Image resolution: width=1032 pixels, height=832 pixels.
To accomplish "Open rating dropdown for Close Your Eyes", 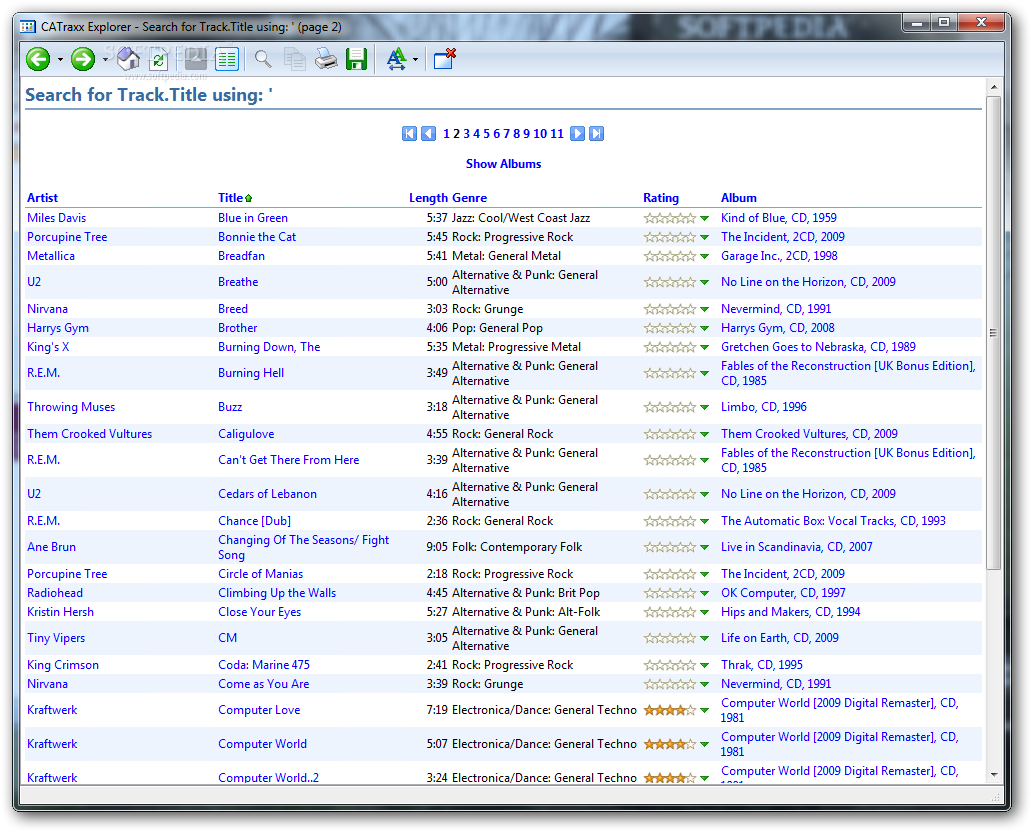I will coord(704,612).
